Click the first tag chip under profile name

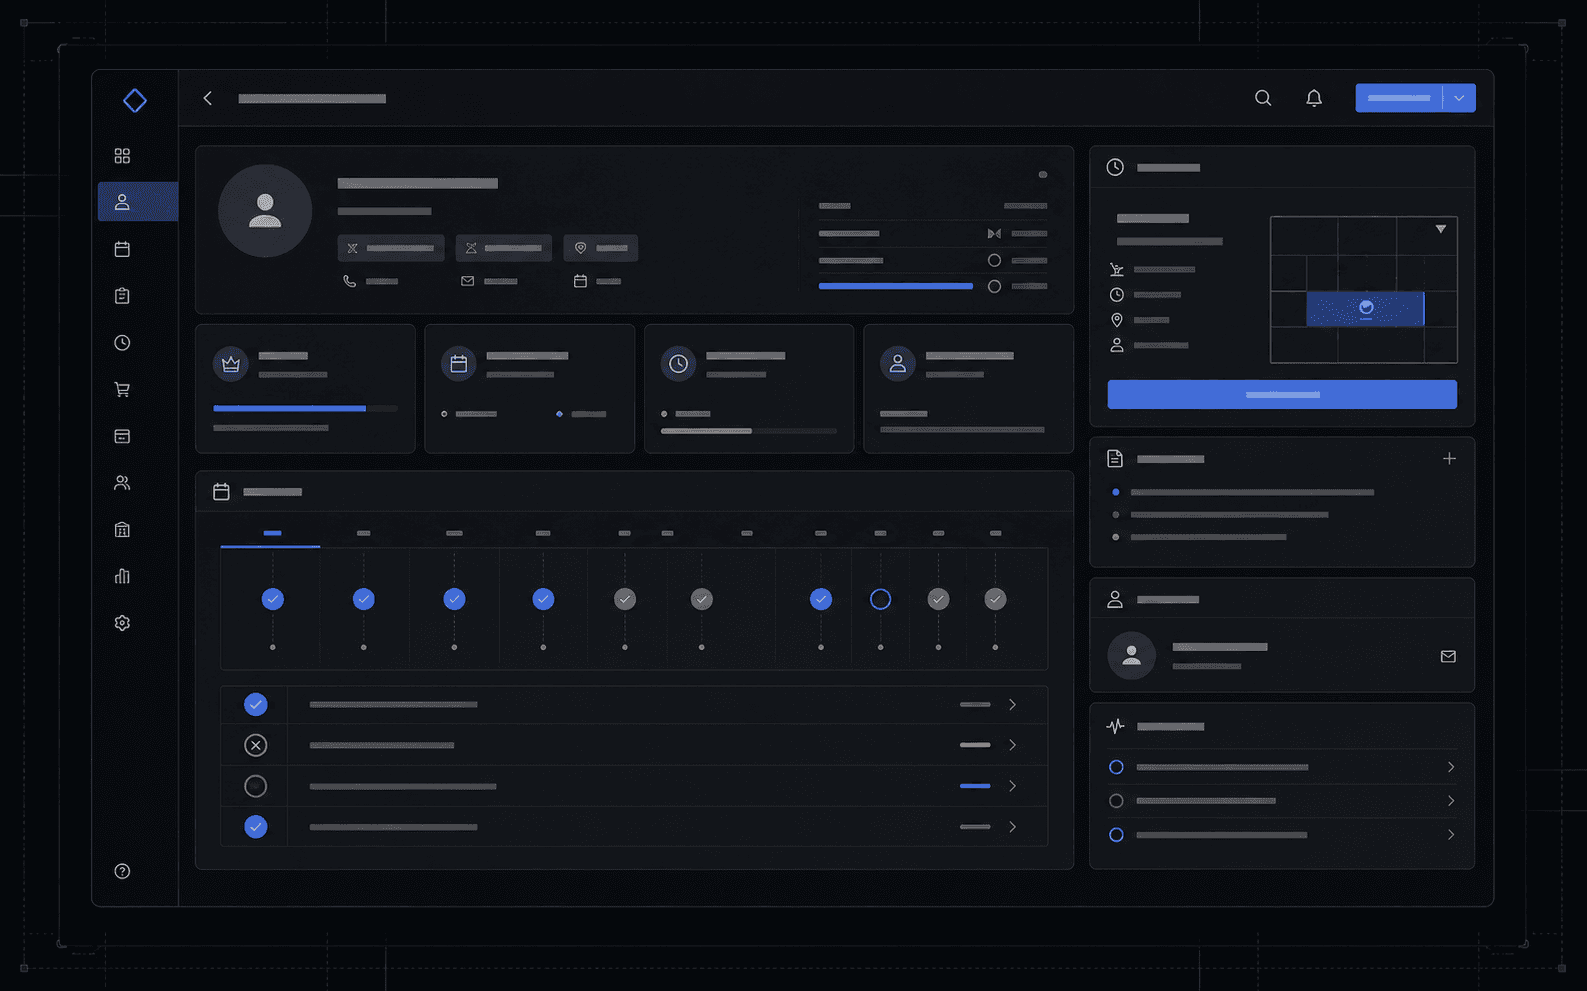(391, 248)
